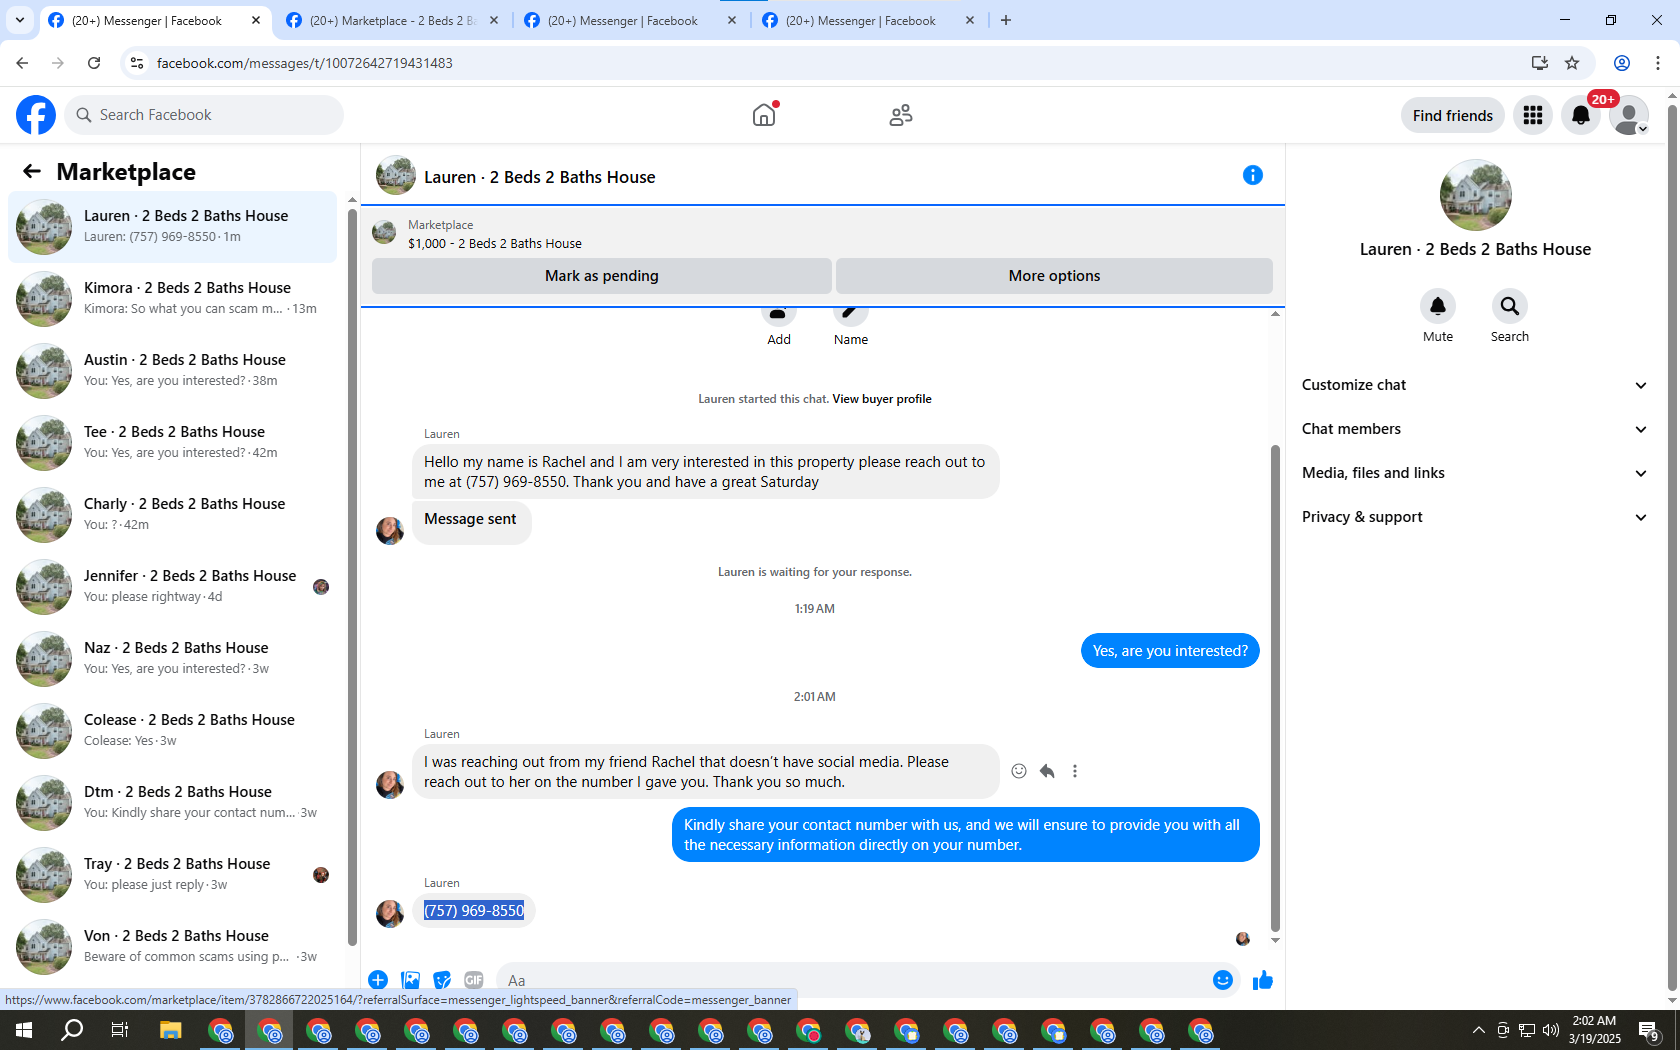This screenshot has height=1050, width=1680.
Task: Open the account avatar menu
Action: pyautogui.click(x=1629, y=115)
